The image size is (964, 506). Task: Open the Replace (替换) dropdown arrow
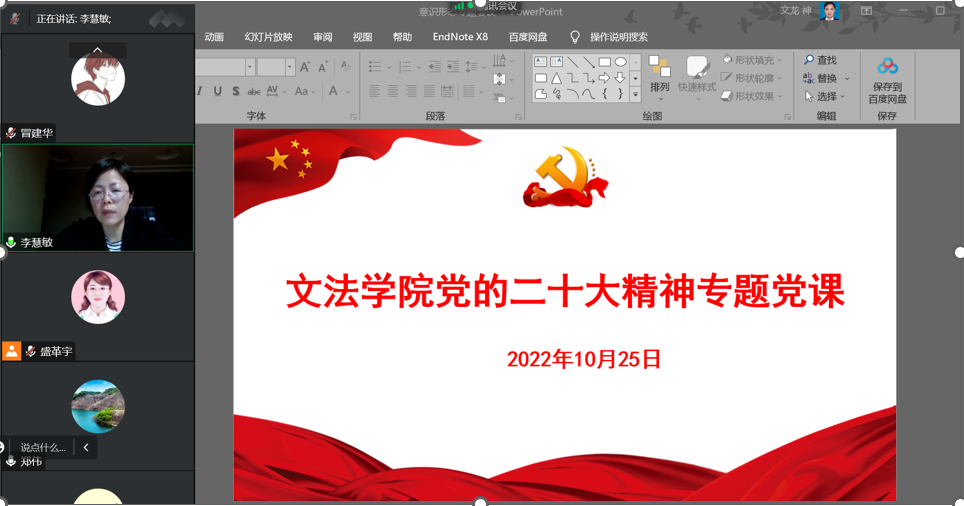[x=847, y=79]
